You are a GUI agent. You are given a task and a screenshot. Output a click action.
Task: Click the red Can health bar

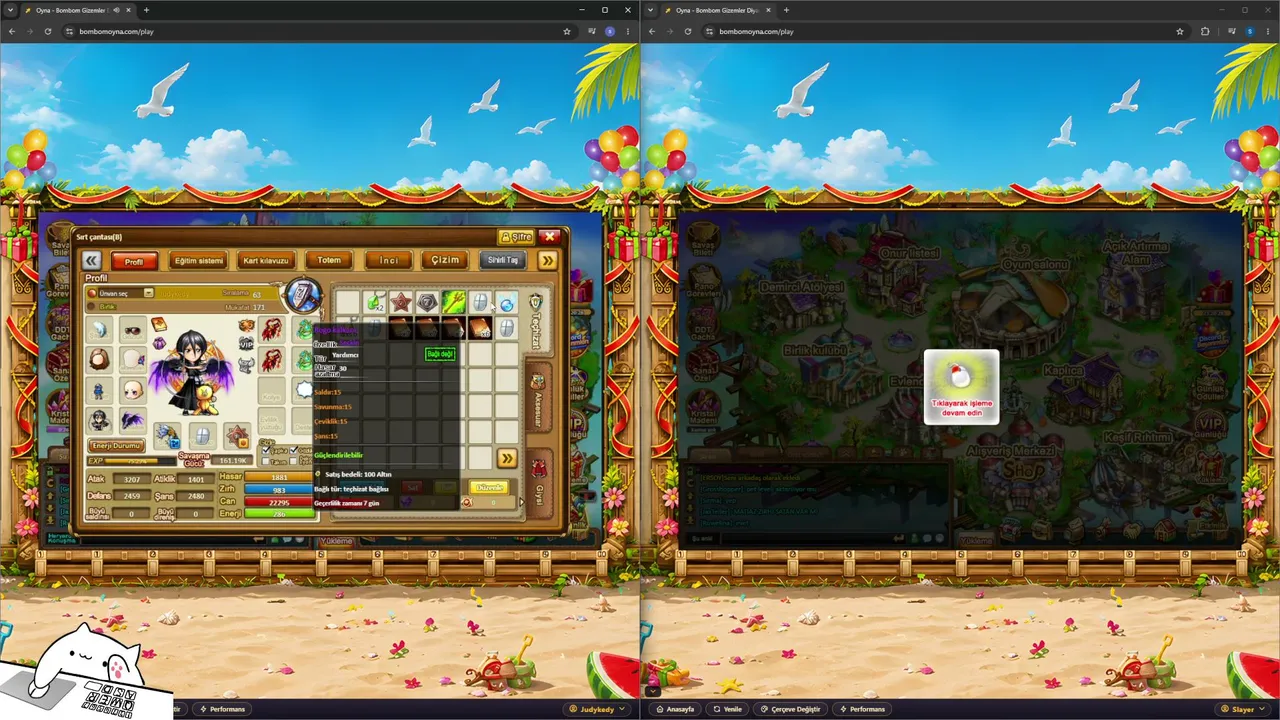279,501
